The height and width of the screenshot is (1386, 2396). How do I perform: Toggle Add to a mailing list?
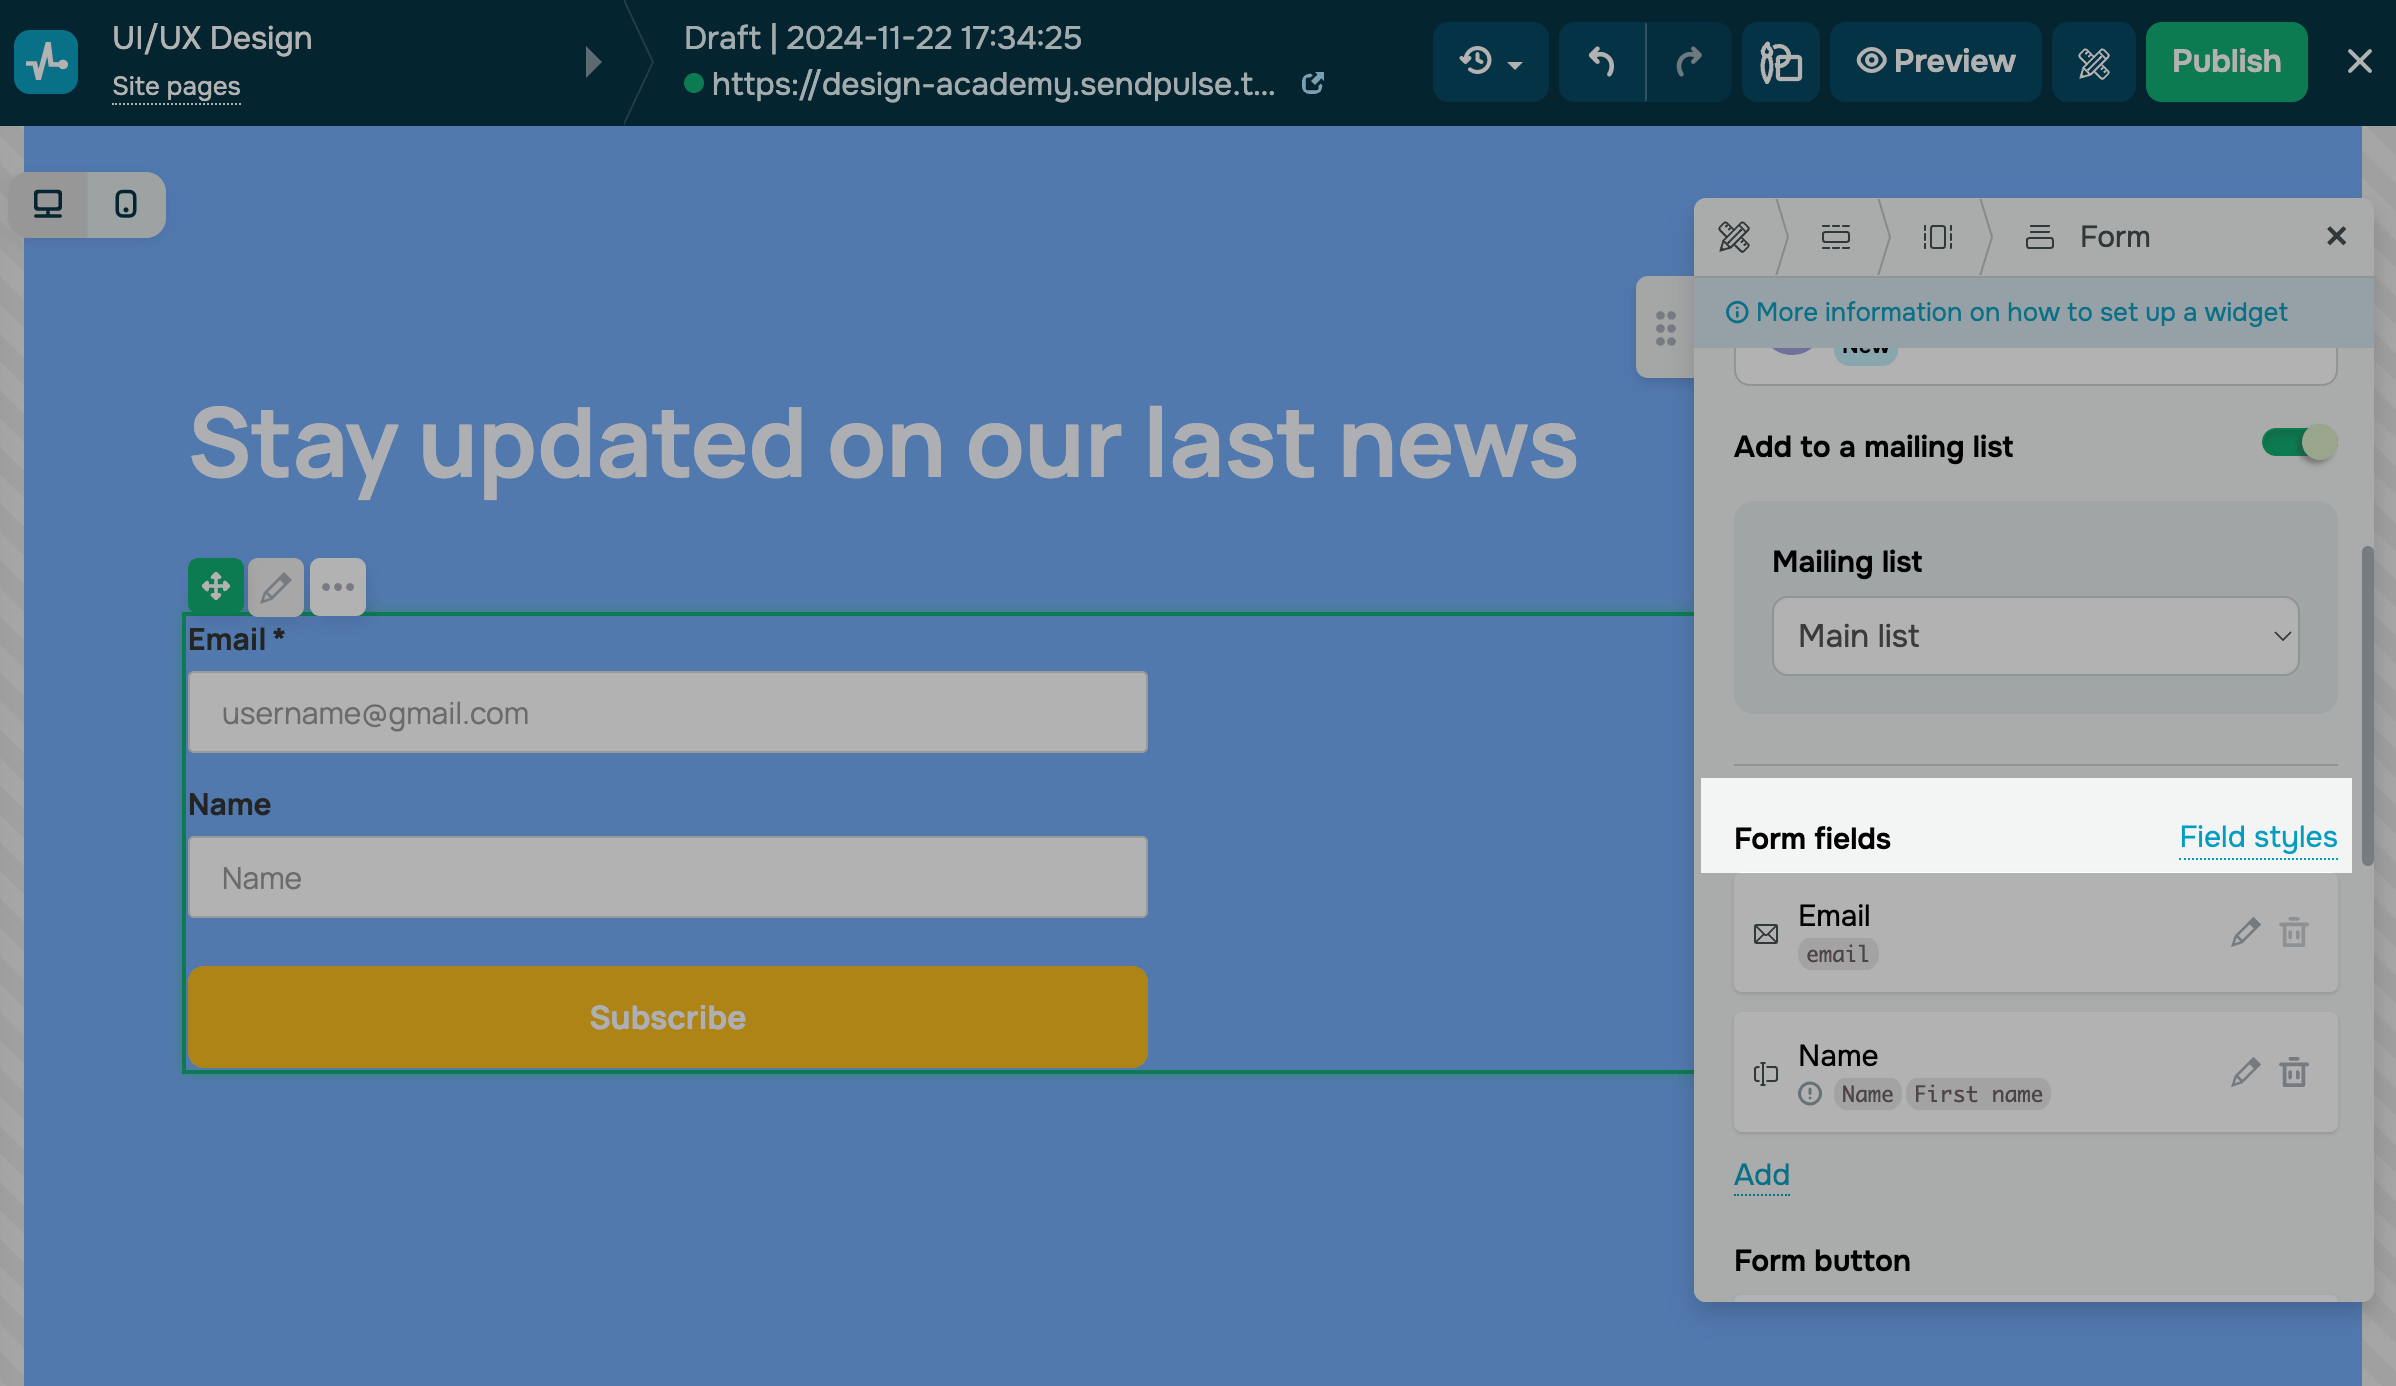(x=2298, y=443)
